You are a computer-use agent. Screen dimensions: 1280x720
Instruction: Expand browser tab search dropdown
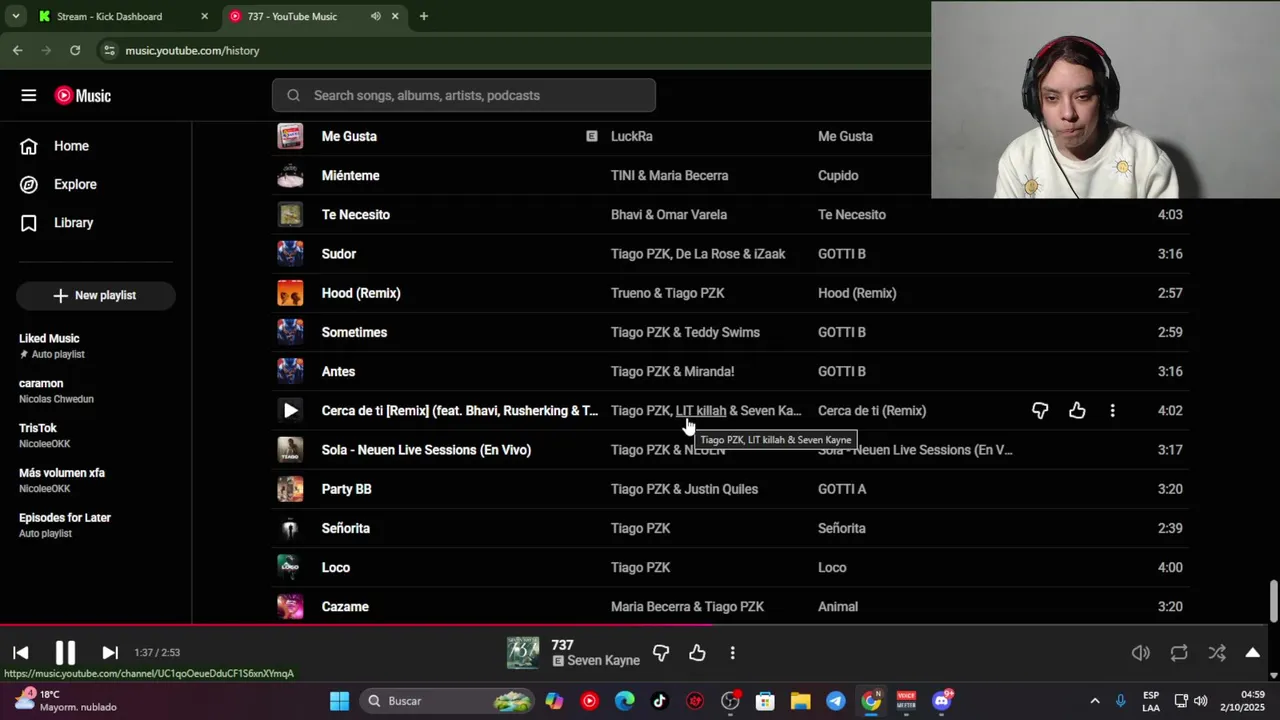pyautogui.click(x=16, y=16)
